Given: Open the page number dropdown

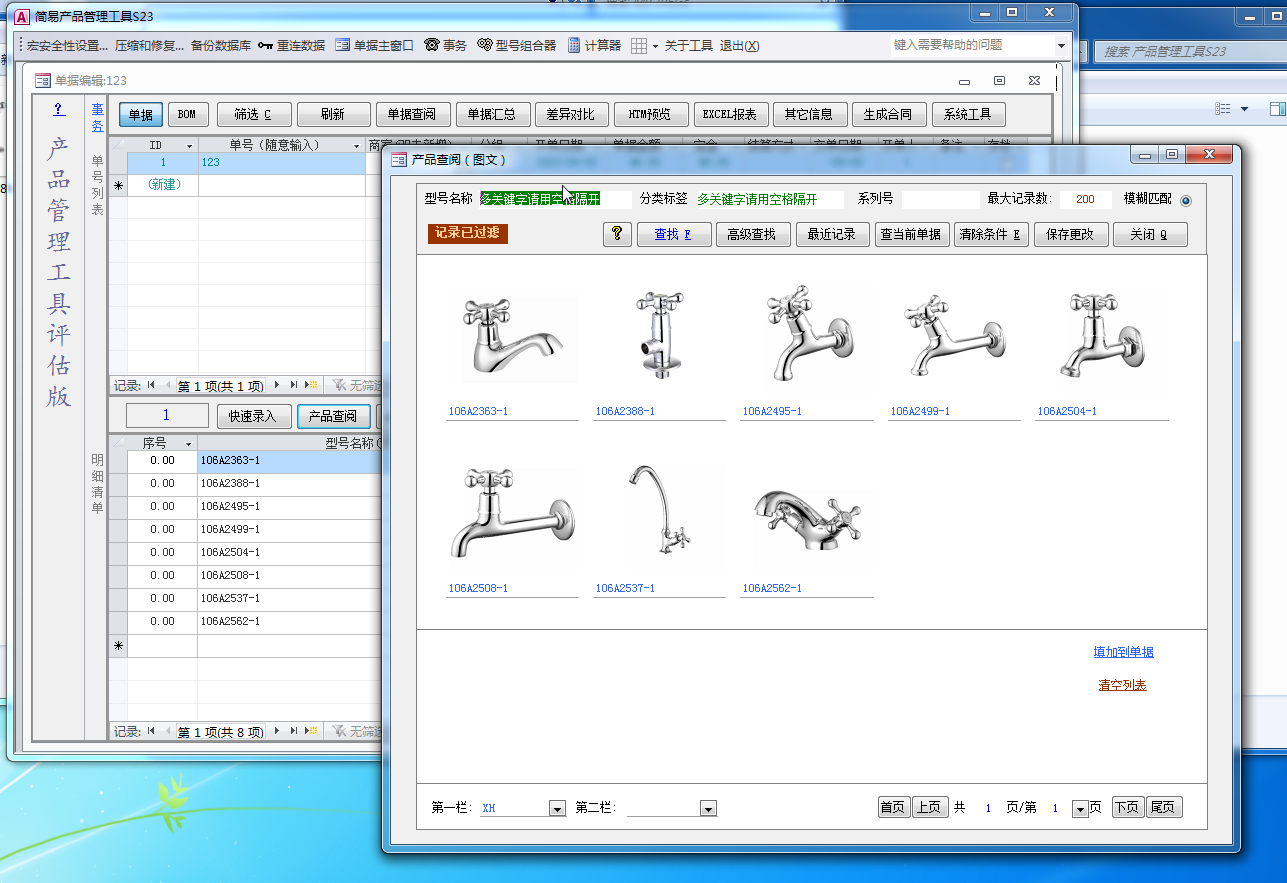Looking at the screenshot, I should (1079, 808).
